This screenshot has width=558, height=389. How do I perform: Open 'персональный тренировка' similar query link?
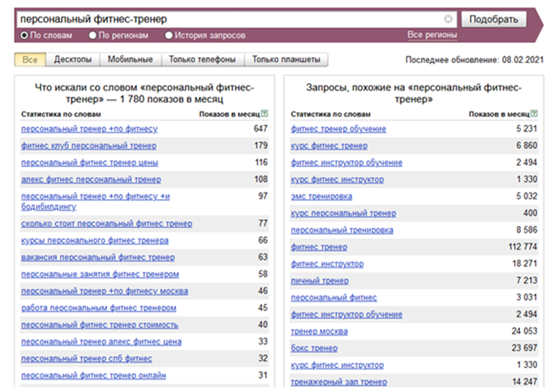coord(342,230)
